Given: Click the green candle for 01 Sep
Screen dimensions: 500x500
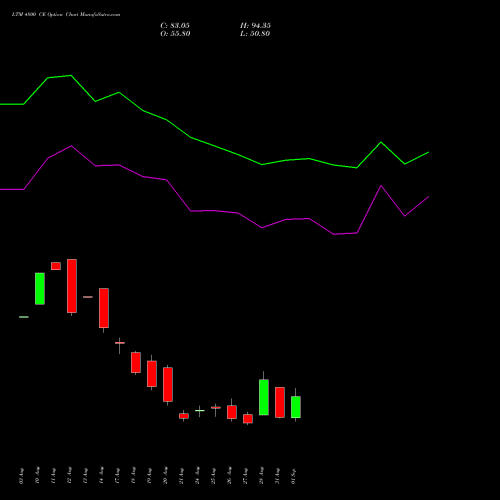Looking at the screenshot, I should (x=296, y=407).
